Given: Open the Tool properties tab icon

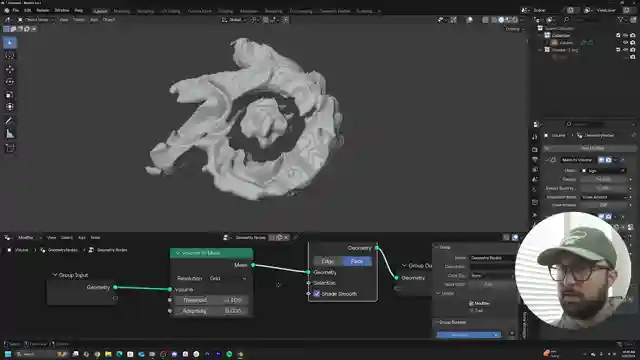Looking at the screenshot, I should (x=535, y=138).
